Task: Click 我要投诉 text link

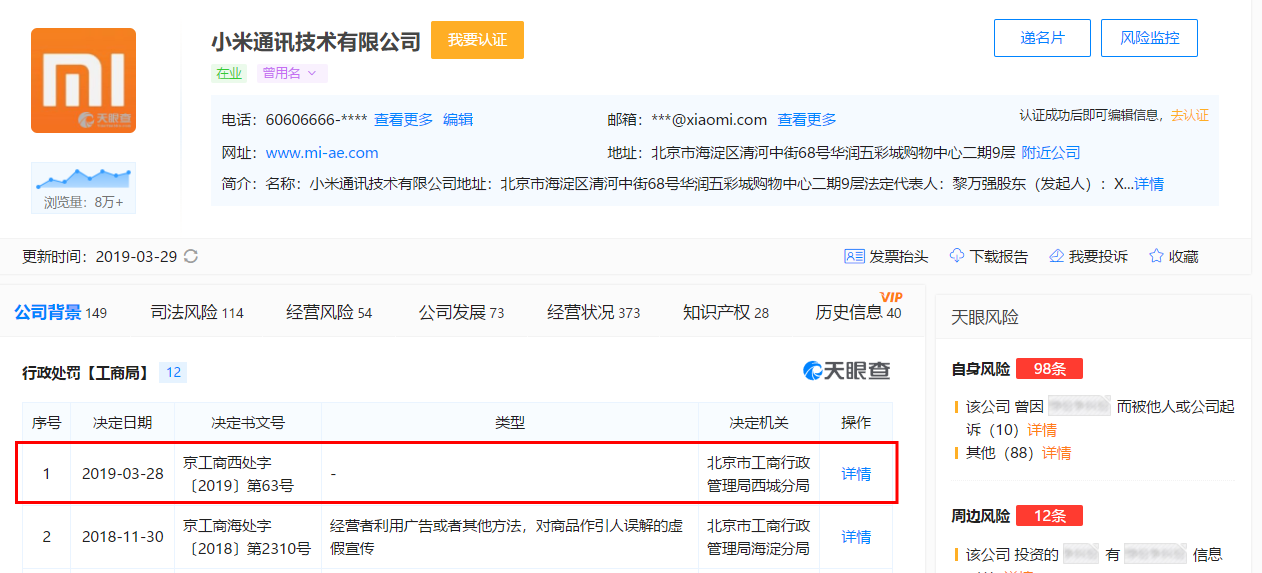Action: (x=1098, y=256)
